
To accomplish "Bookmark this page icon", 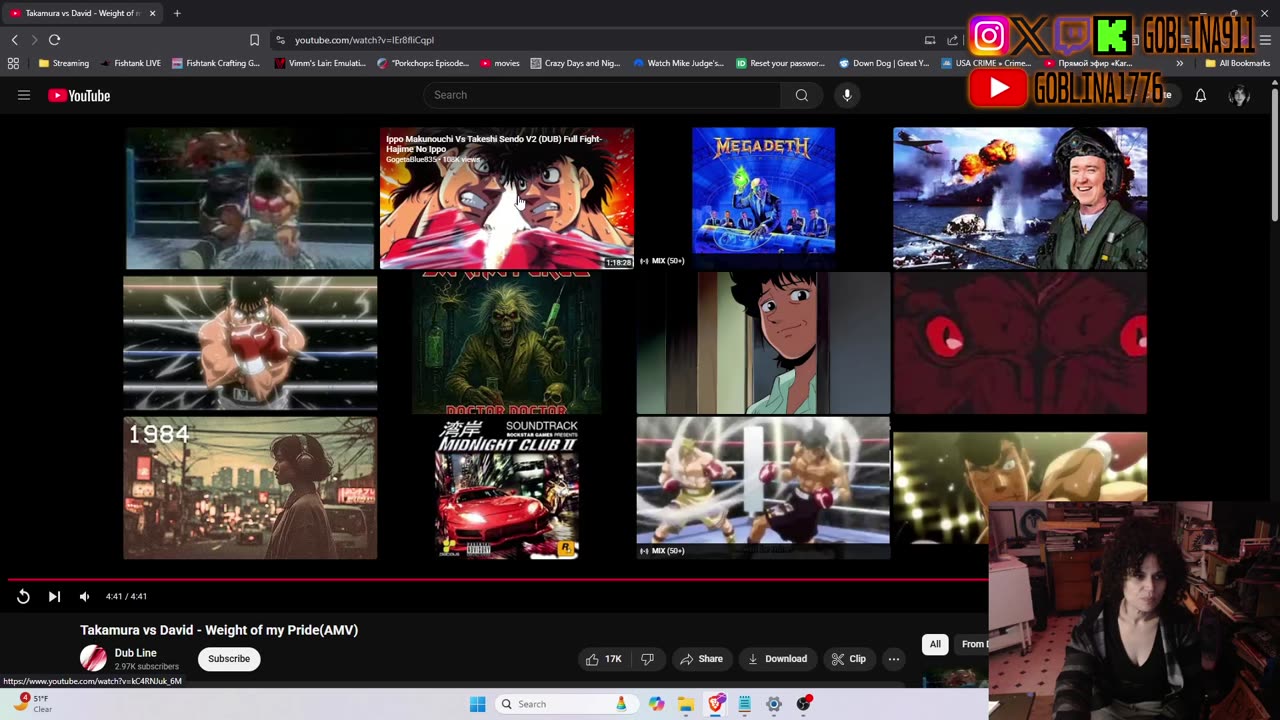I will pyautogui.click(x=254, y=40).
